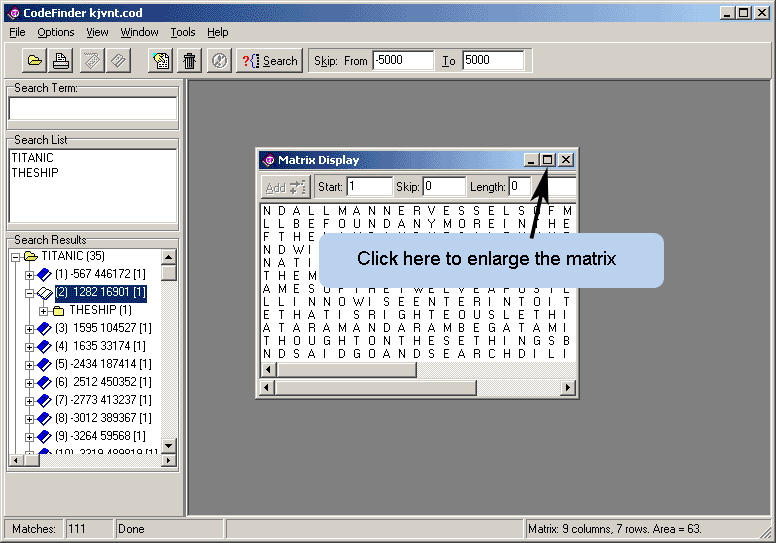Image resolution: width=776 pixels, height=543 pixels.
Task: Click the open book icon of result (2)
Action: pos(45,293)
